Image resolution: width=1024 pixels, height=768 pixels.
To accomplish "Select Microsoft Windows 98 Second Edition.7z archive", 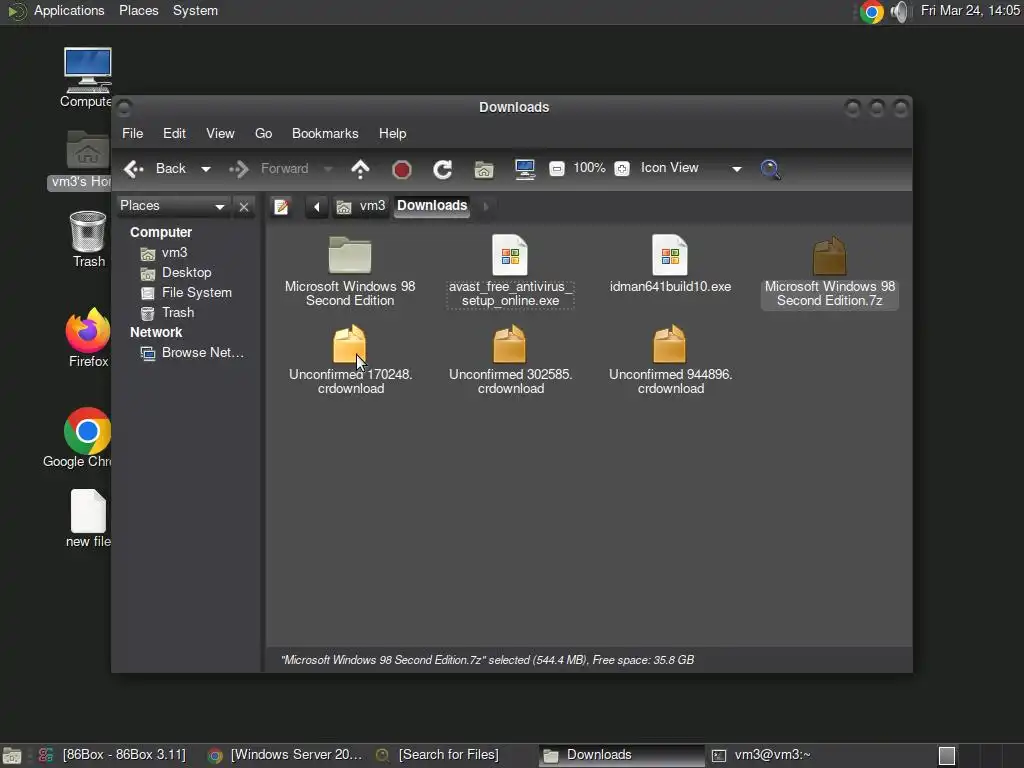I will point(829,272).
